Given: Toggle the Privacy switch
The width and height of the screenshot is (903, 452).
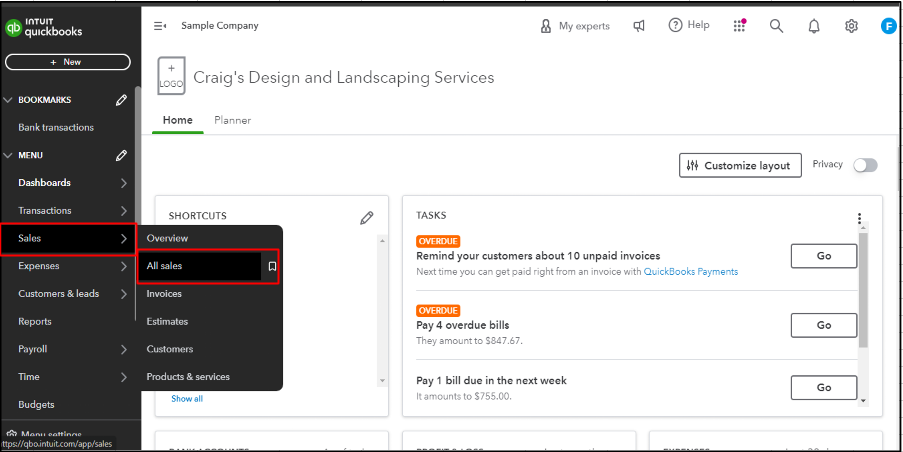Looking at the screenshot, I should click(865, 165).
